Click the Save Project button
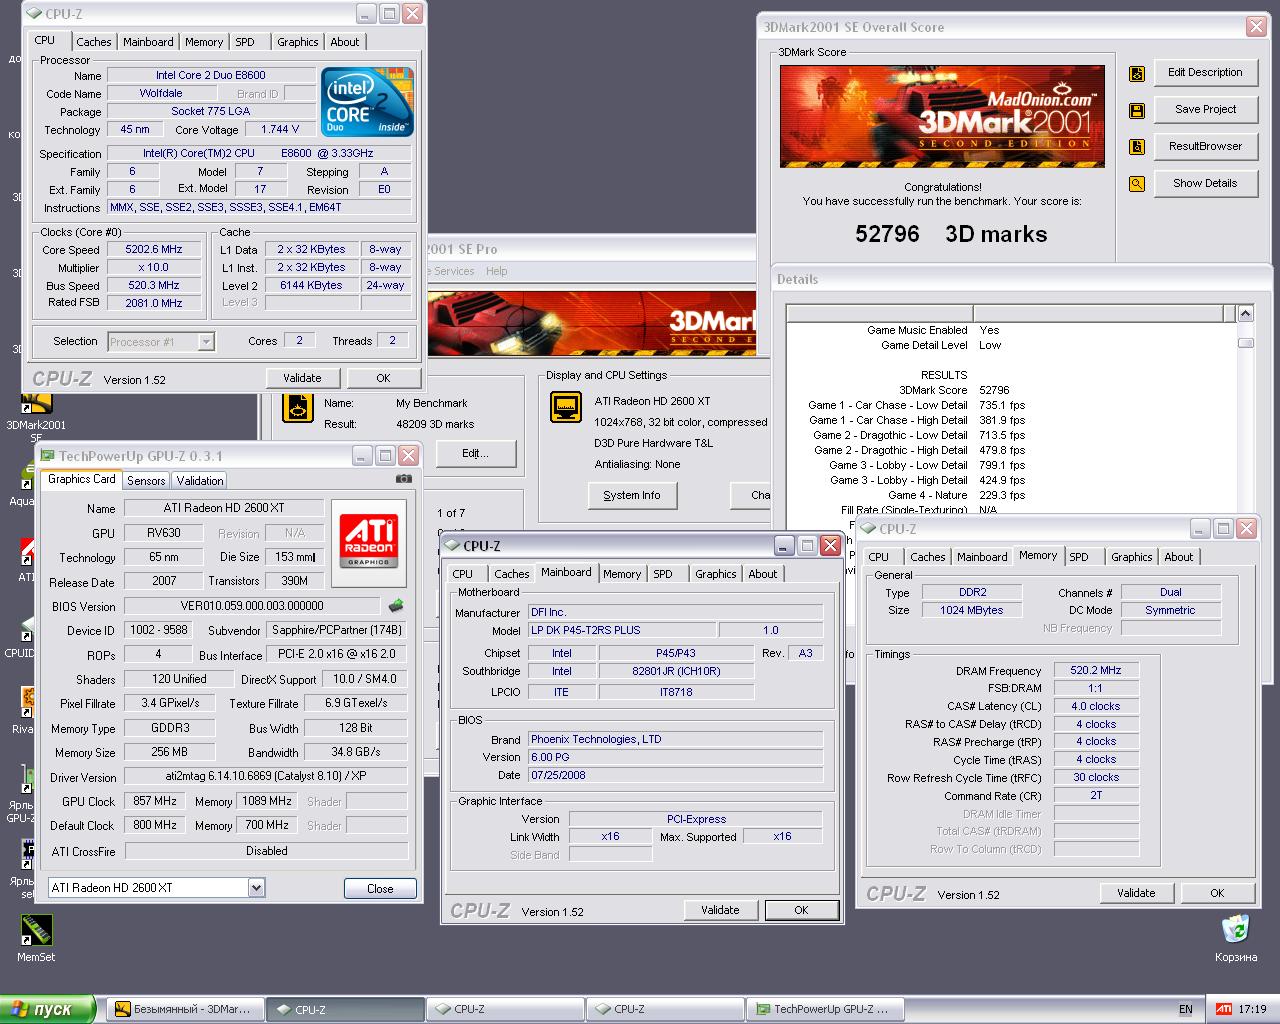 click(x=1205, y=109)
